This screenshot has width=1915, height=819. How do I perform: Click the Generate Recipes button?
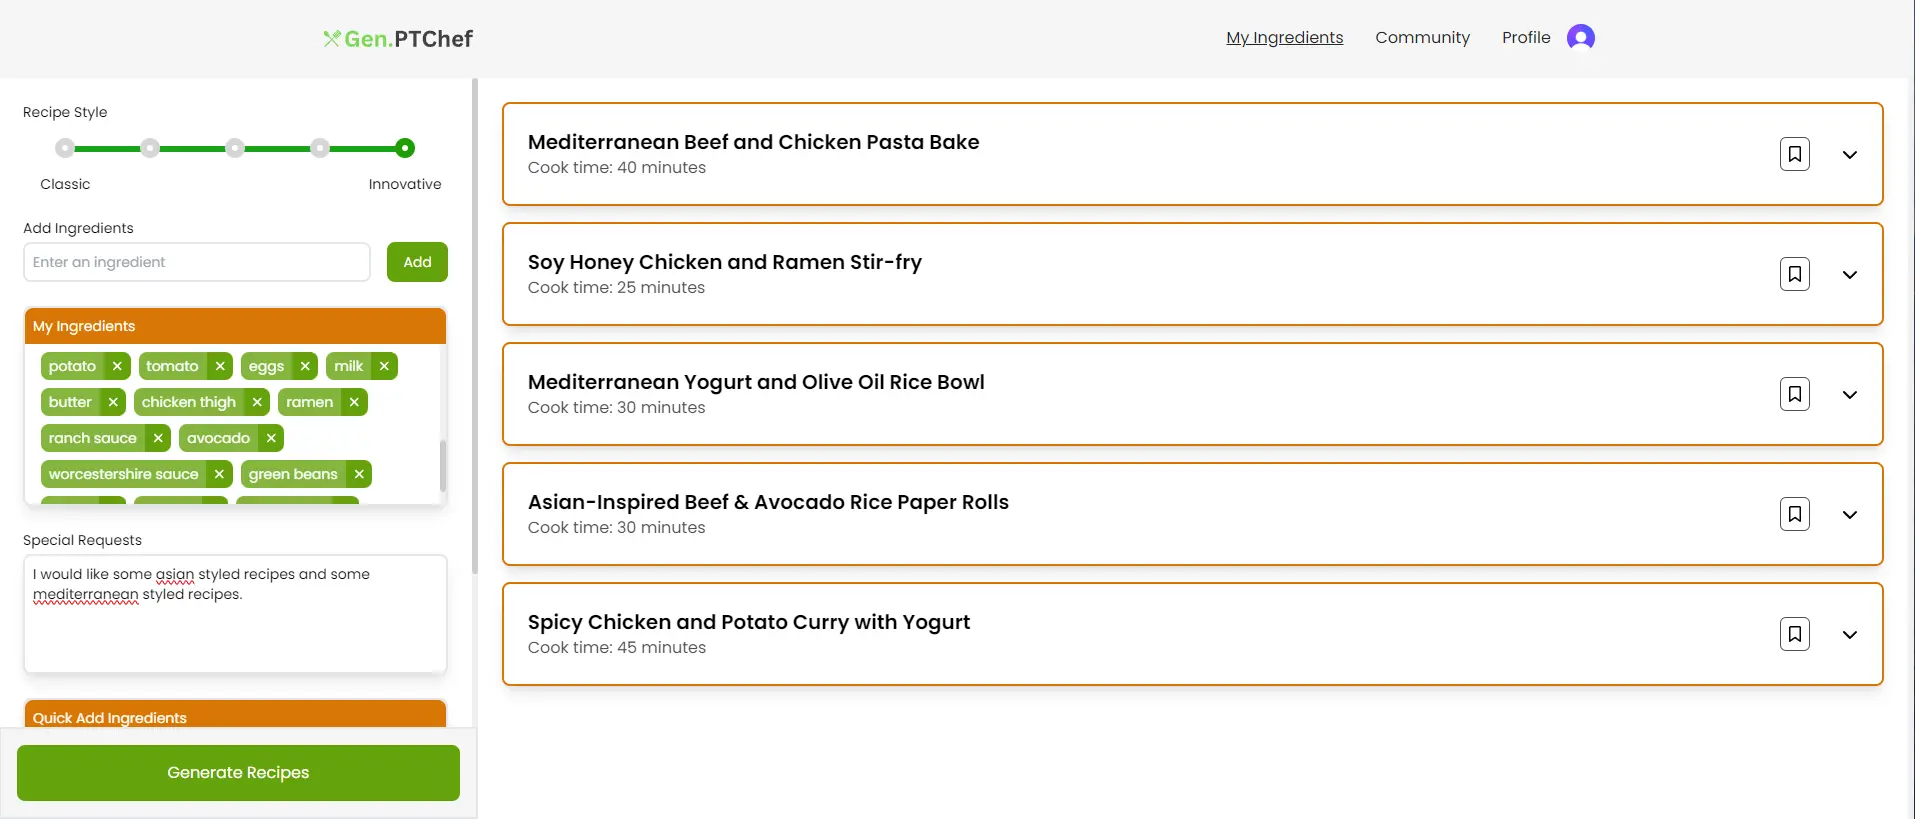point(238,772)
